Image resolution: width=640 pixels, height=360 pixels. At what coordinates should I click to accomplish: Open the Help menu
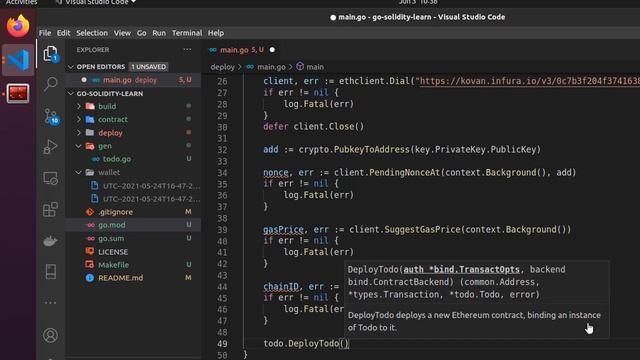tap(216, 33)
